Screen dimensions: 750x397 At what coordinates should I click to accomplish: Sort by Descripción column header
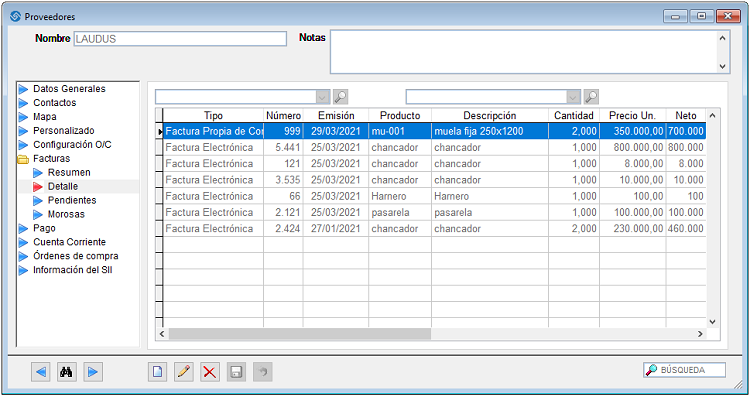(490, 115)
